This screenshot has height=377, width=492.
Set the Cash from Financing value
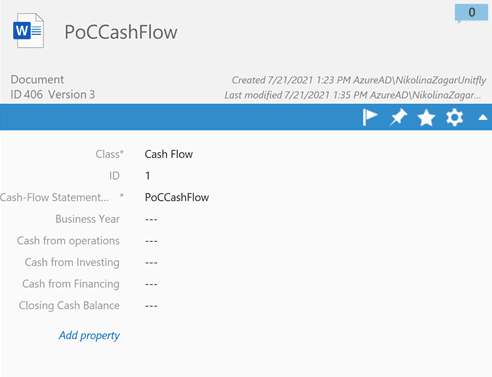click(x=151, y=284)
